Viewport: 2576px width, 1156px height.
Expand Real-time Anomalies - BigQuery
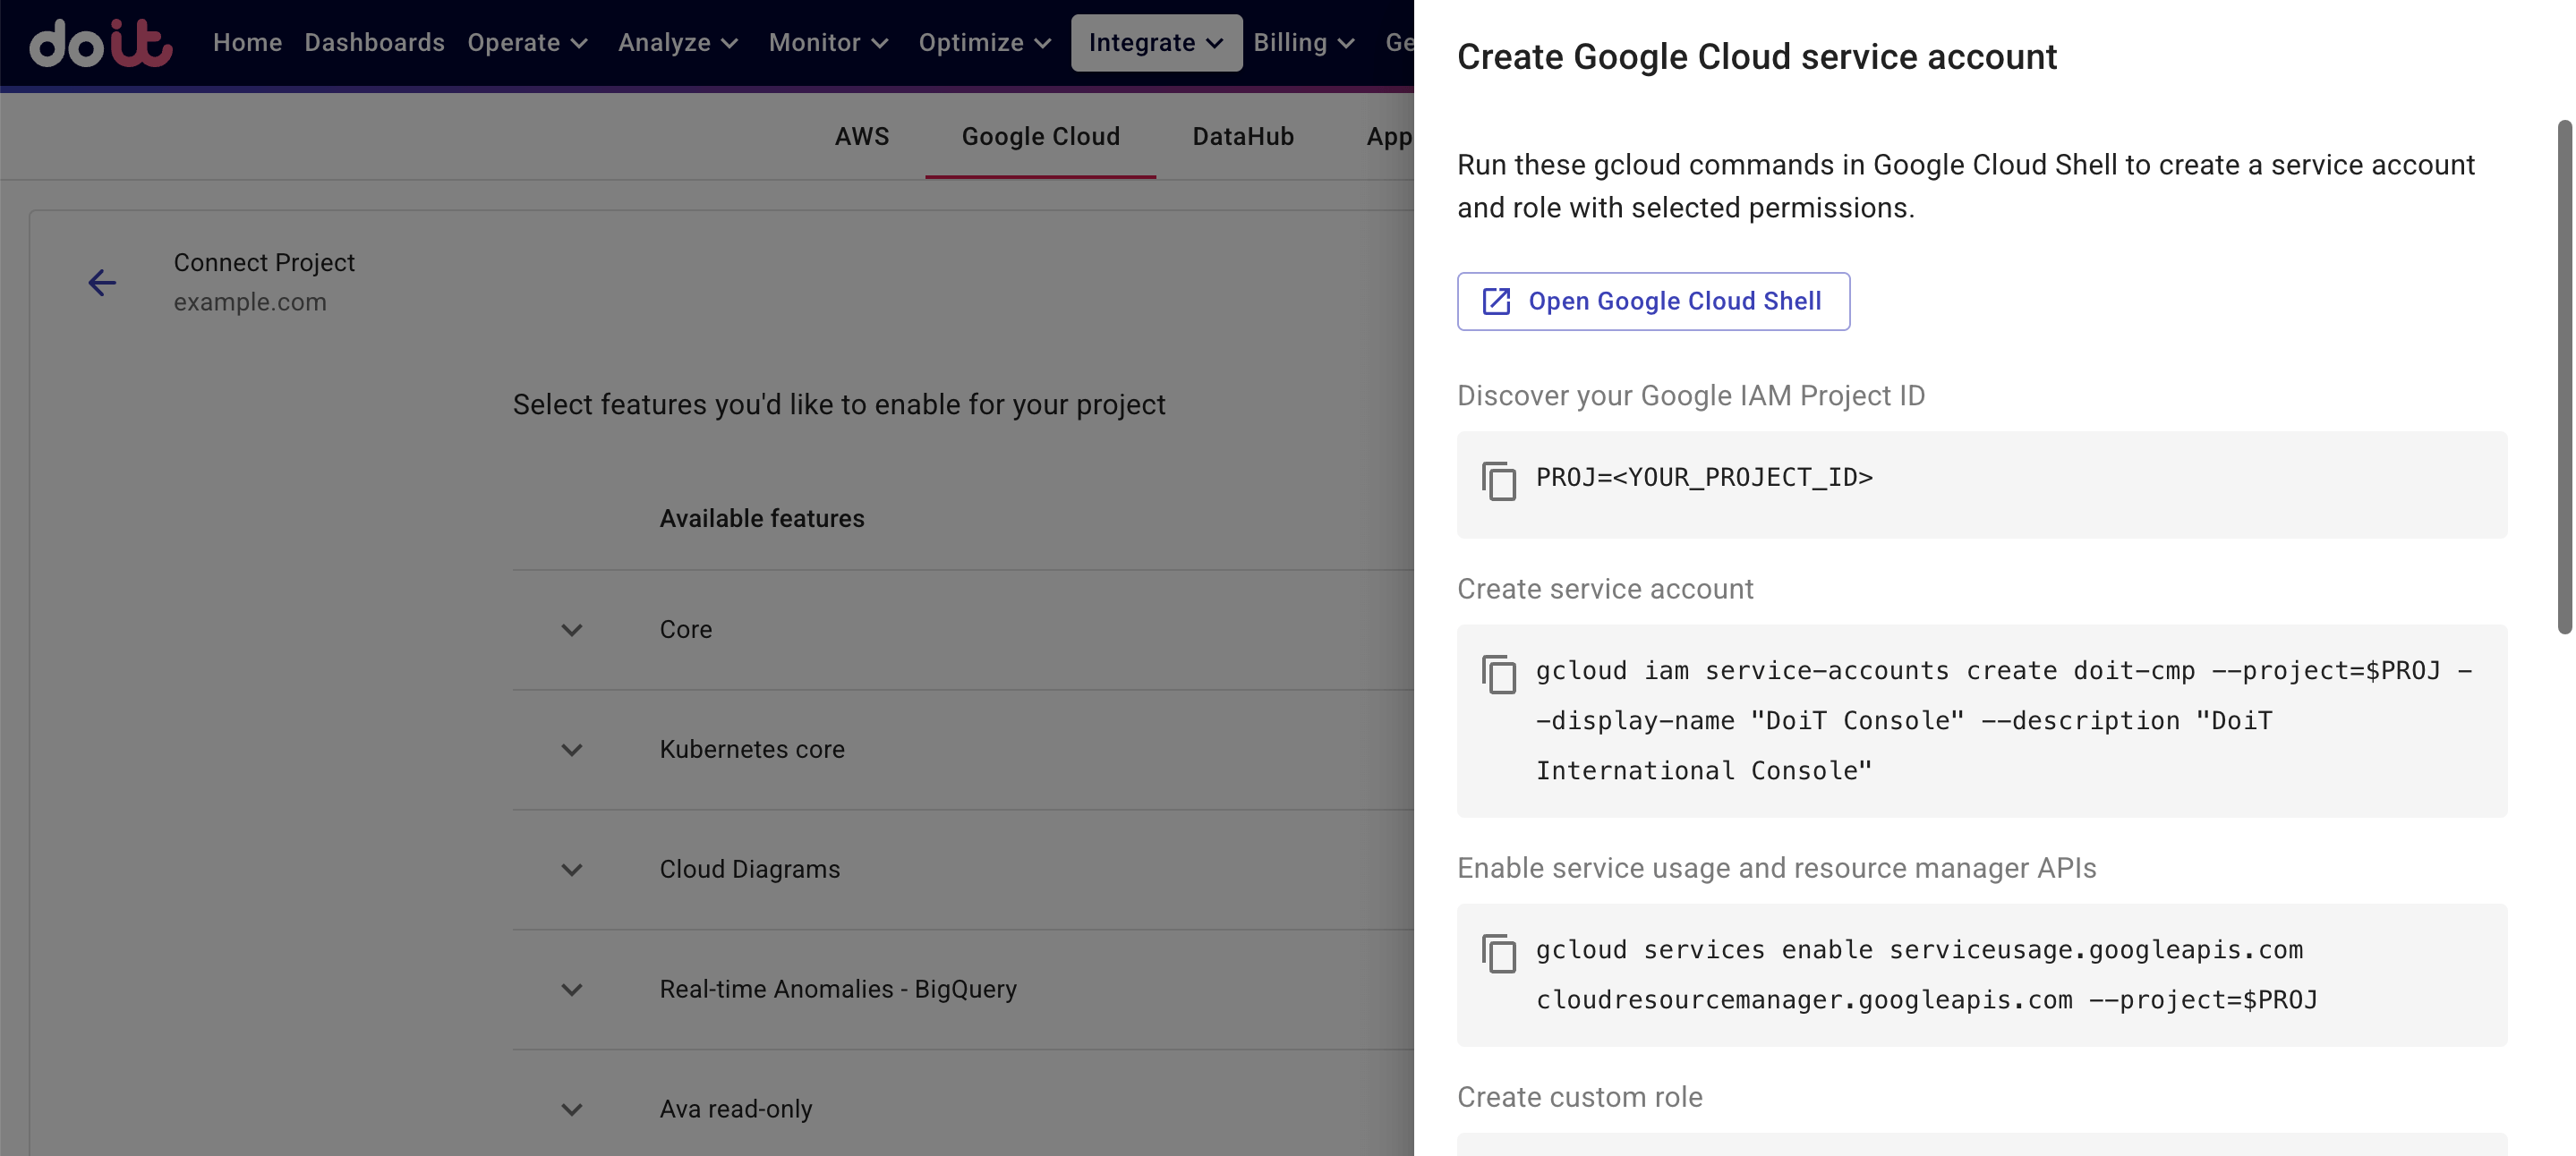571,990
